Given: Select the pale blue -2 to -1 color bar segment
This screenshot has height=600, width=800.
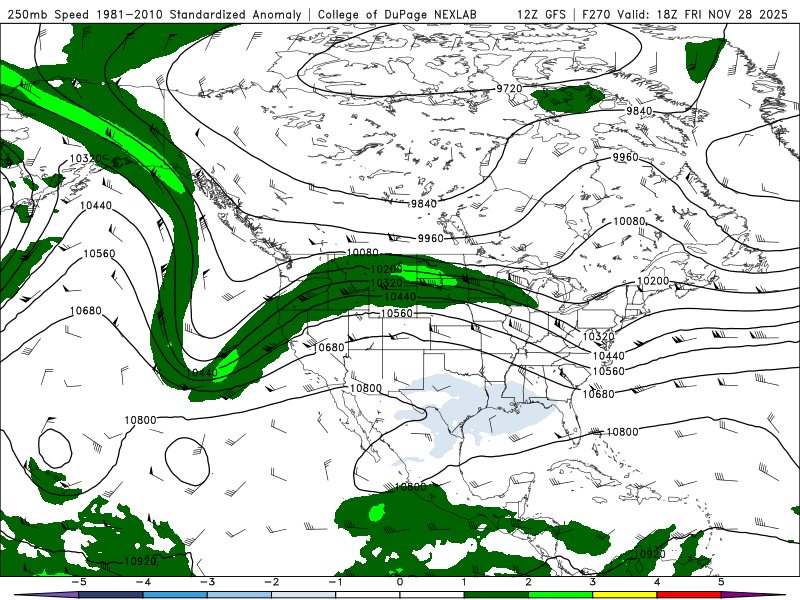Looking at the screenshot, I should click(304, 595).
